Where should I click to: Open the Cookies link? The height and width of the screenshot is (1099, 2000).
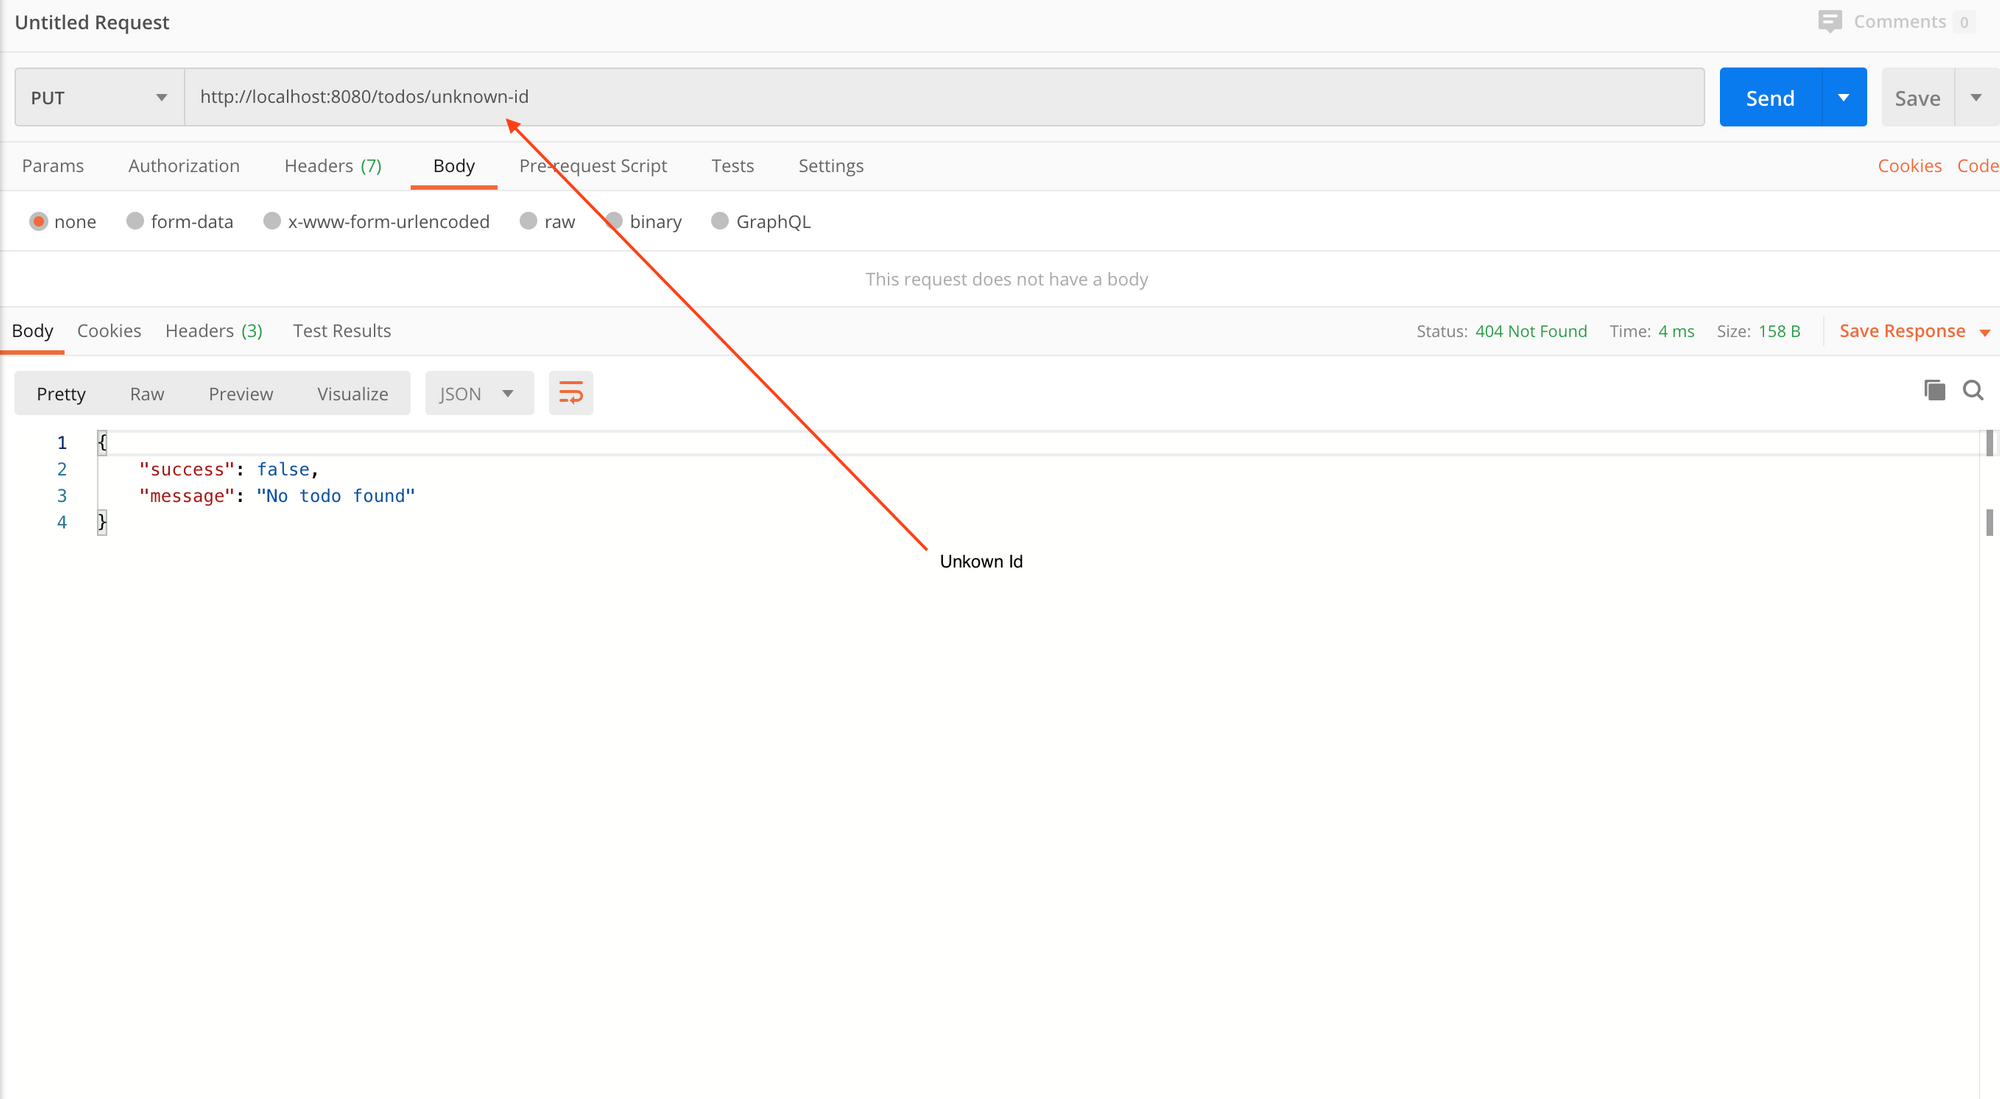tap(1908, 166)
